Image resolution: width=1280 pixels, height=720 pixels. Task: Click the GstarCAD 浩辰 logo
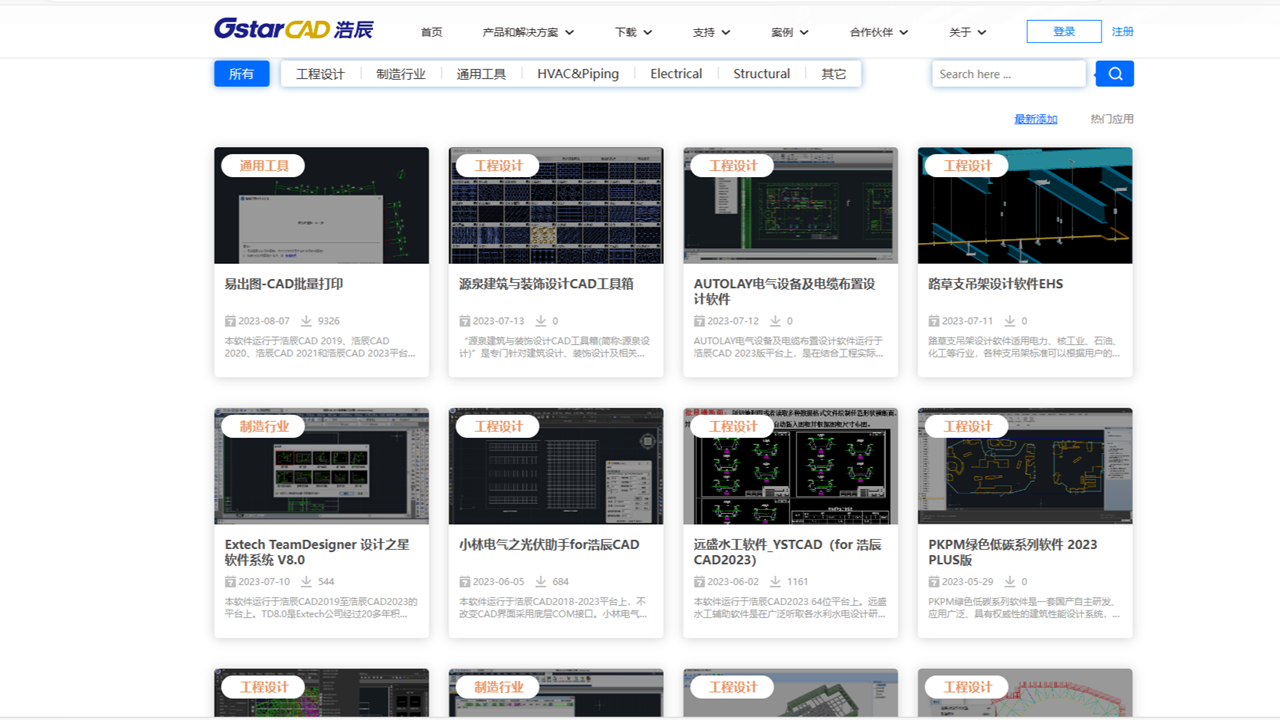292,29
